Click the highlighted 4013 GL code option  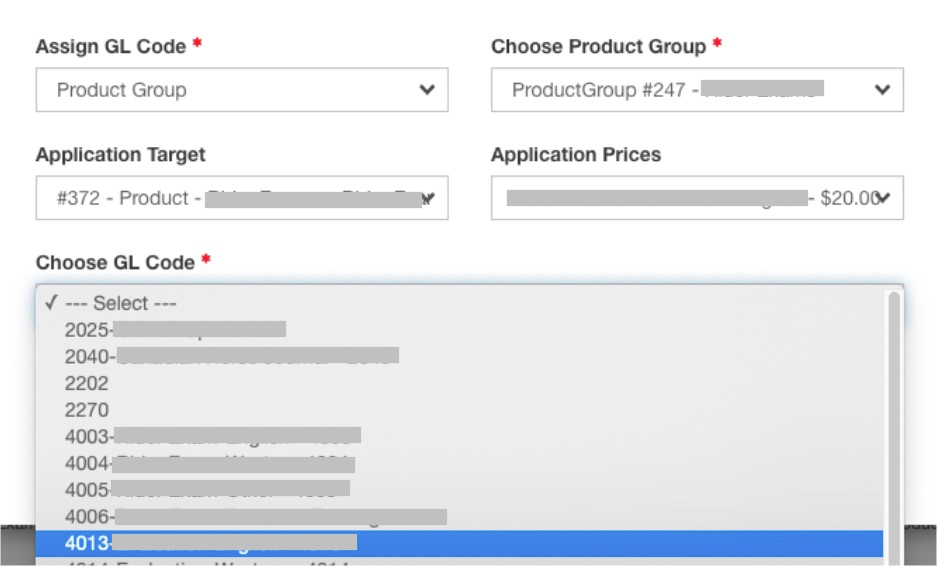coord(210,543)
